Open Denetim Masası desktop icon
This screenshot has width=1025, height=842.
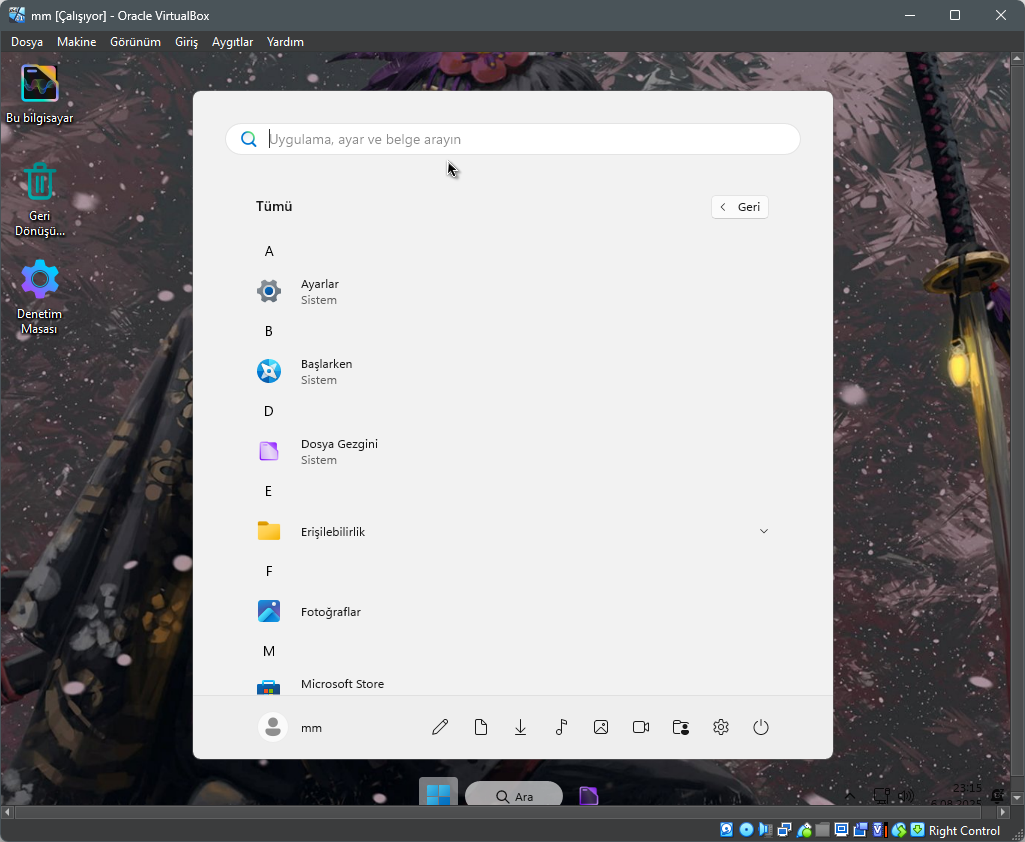pos(39,296)
